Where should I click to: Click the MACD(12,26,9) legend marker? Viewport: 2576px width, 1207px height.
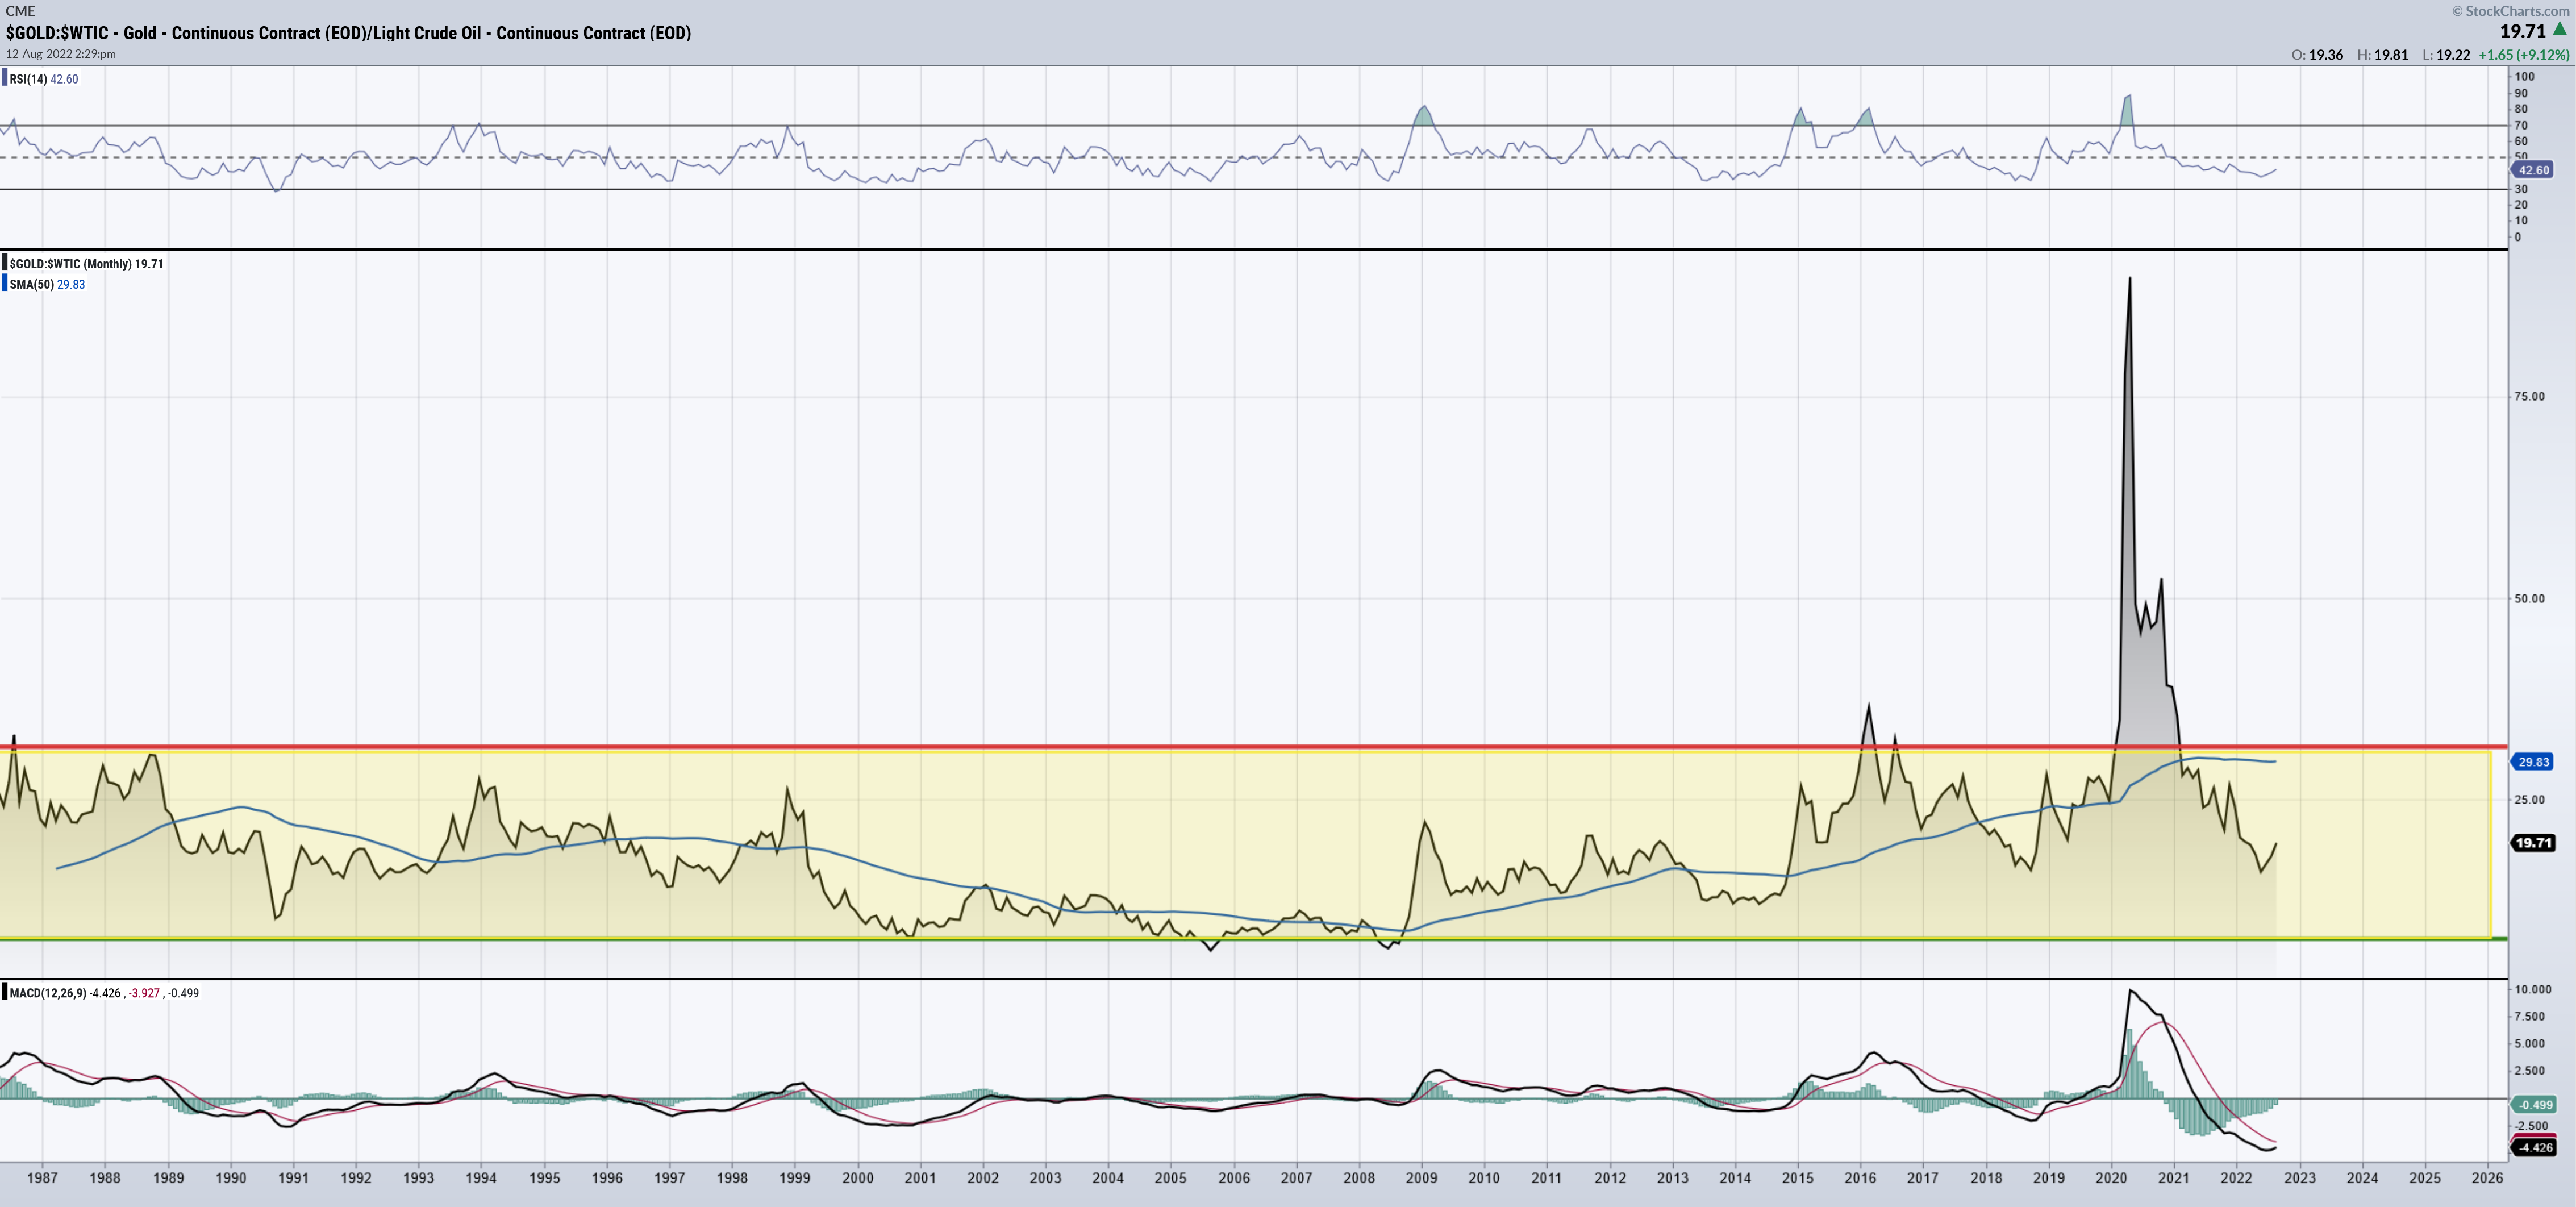5,992
